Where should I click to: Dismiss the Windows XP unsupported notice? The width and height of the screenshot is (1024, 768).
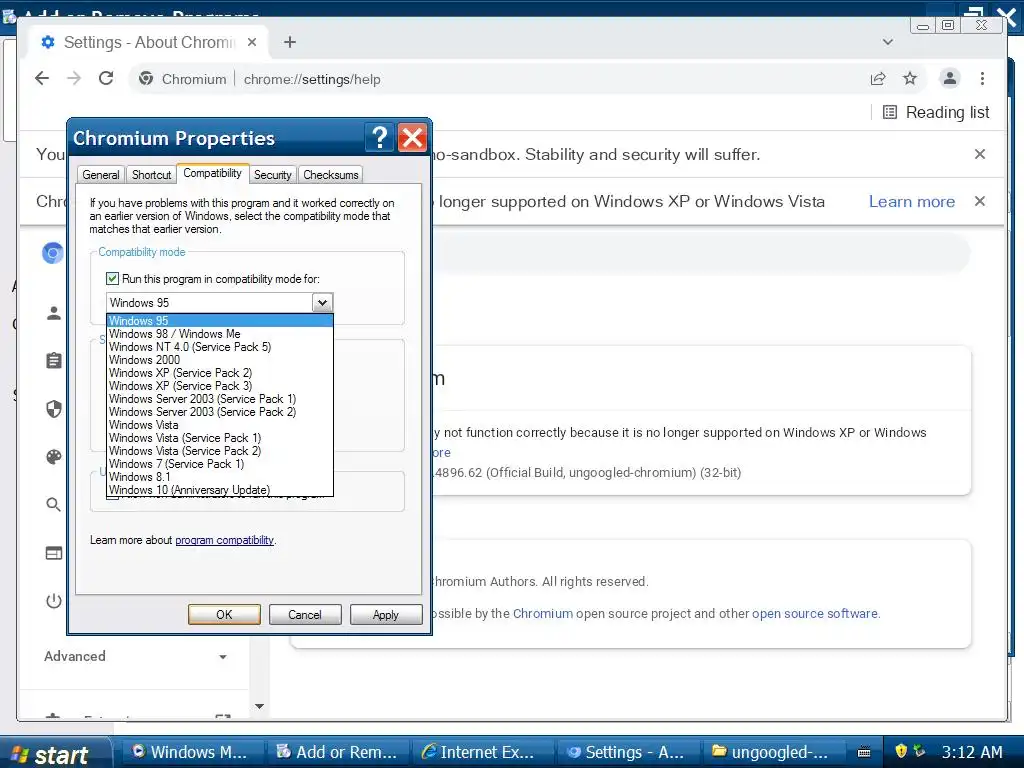pyautogui.click(x=980, y=201)
